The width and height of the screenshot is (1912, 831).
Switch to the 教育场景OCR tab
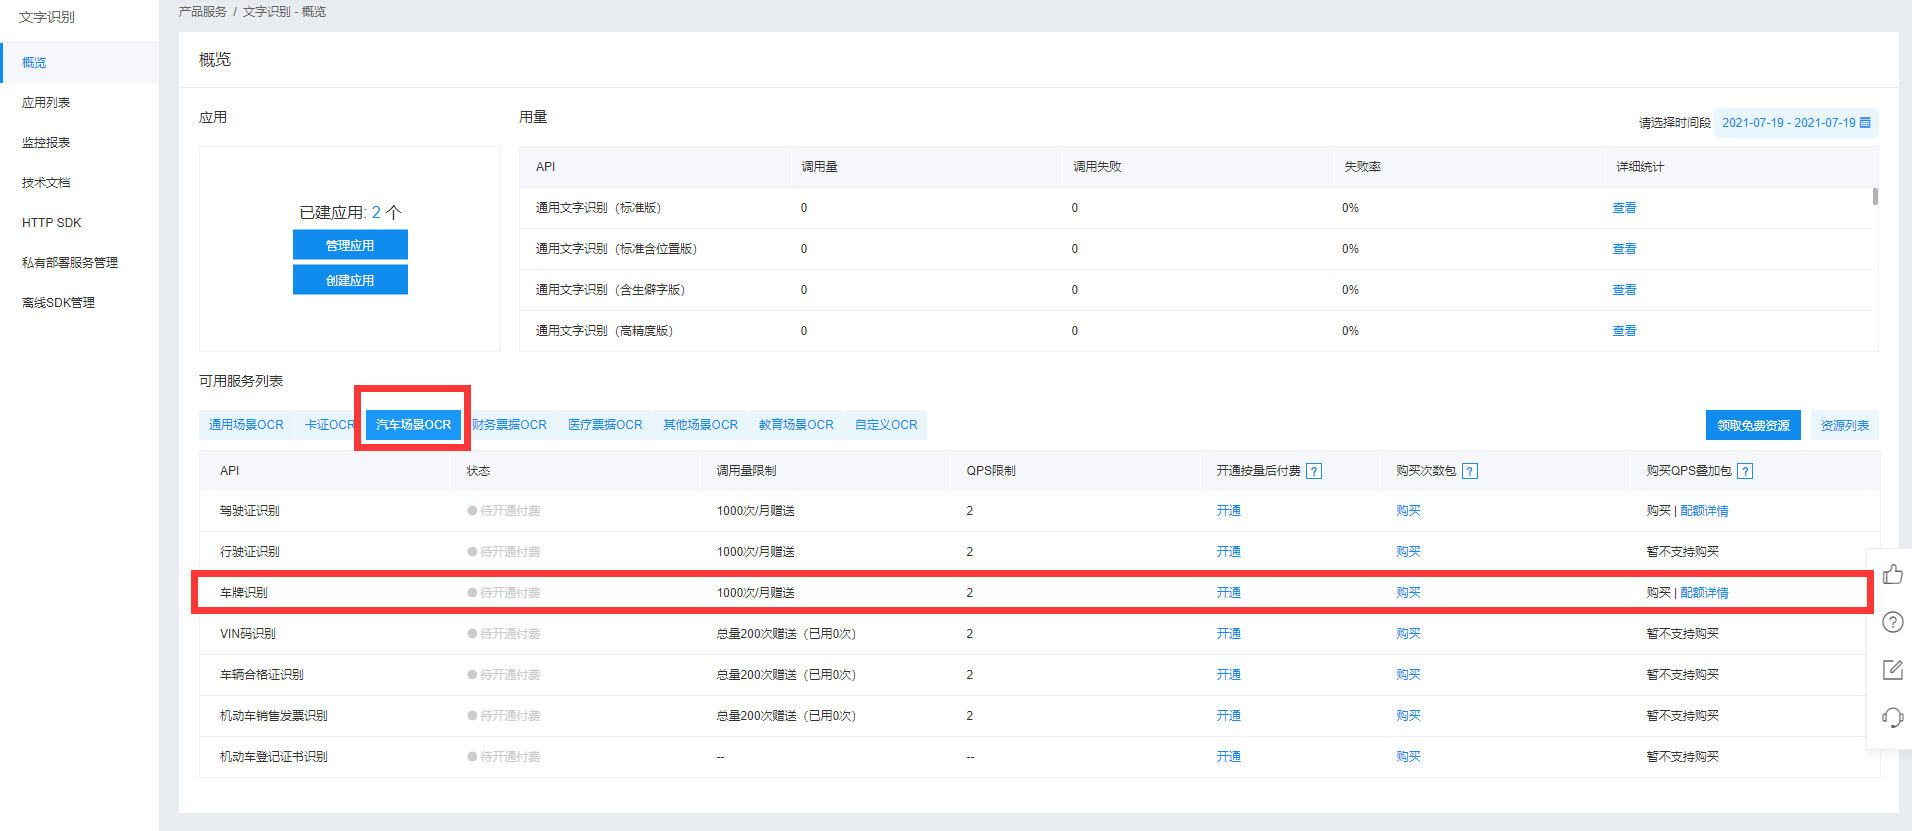click(796, 425)
